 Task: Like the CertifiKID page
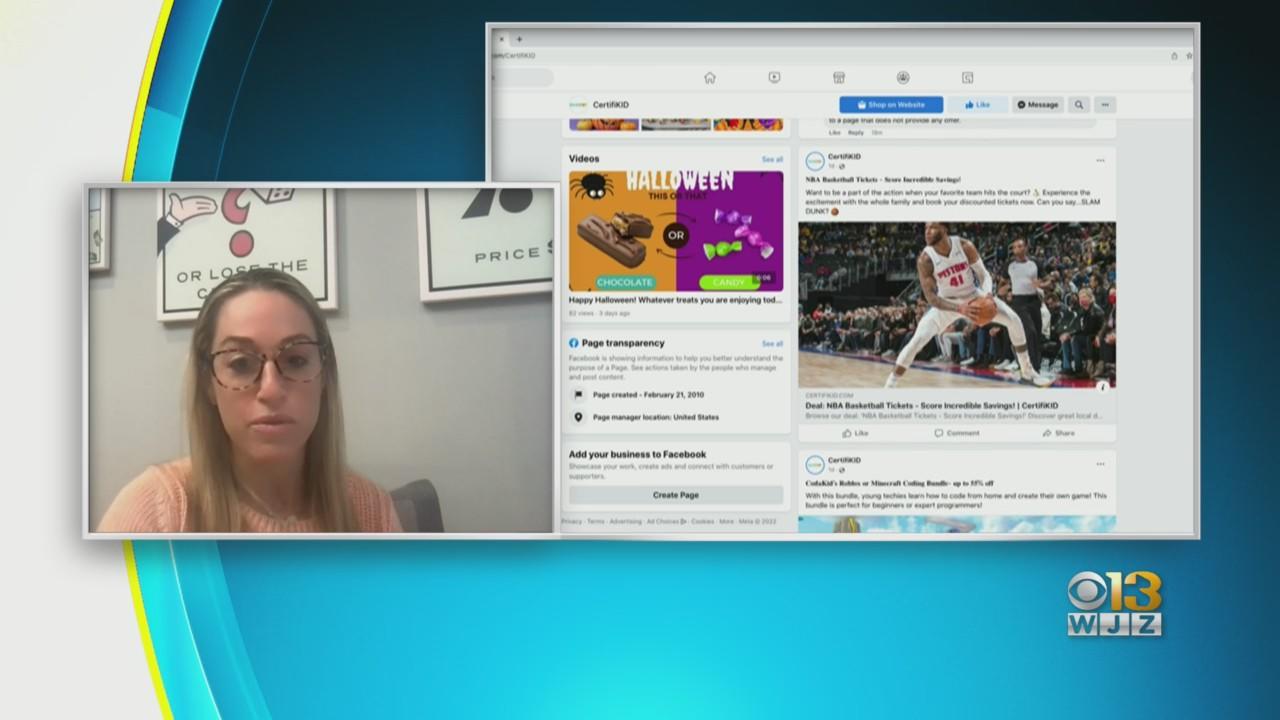pos(977,105)
